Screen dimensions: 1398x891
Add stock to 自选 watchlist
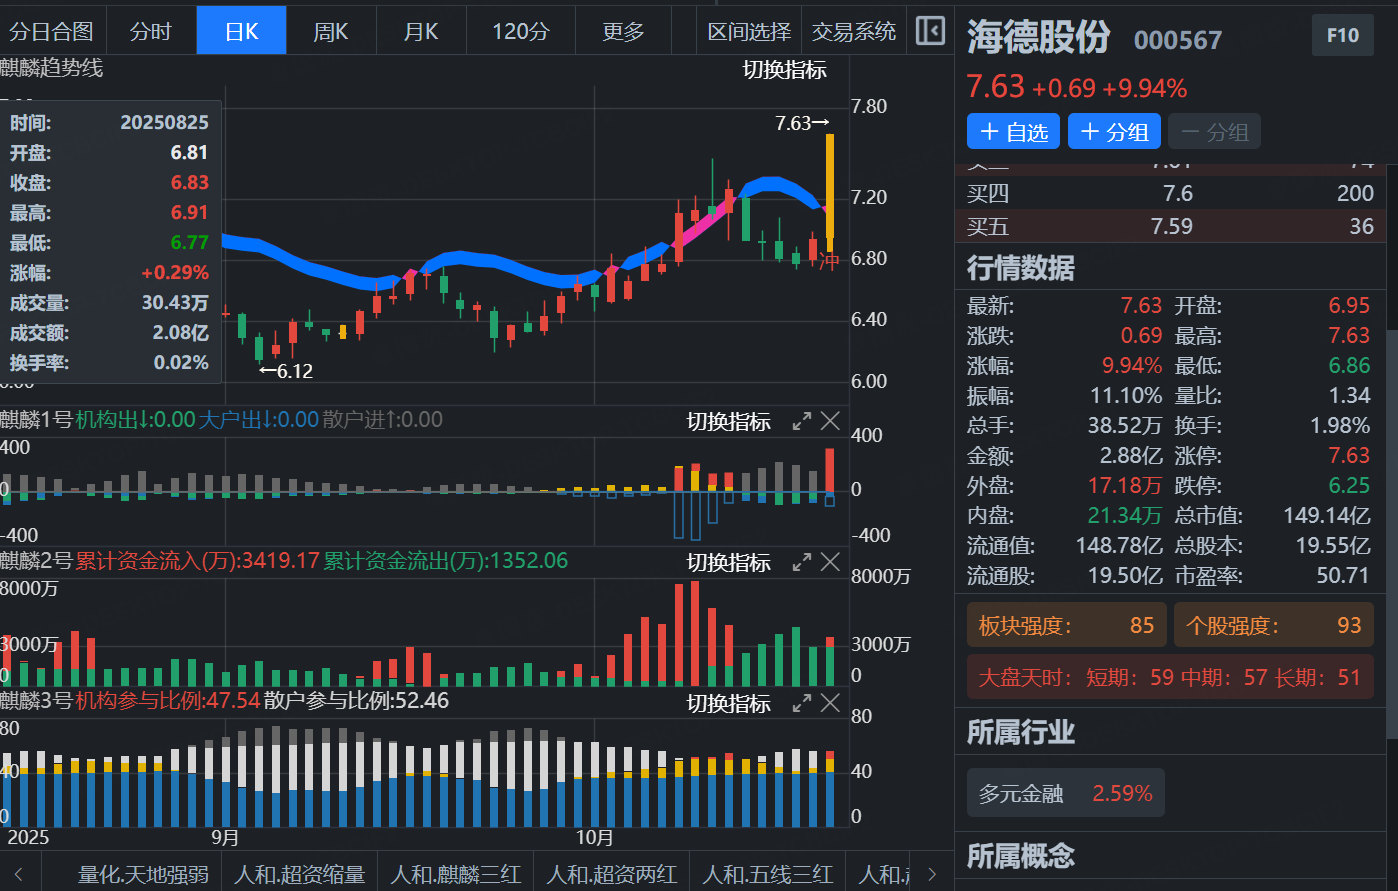tap(1013, 132)
